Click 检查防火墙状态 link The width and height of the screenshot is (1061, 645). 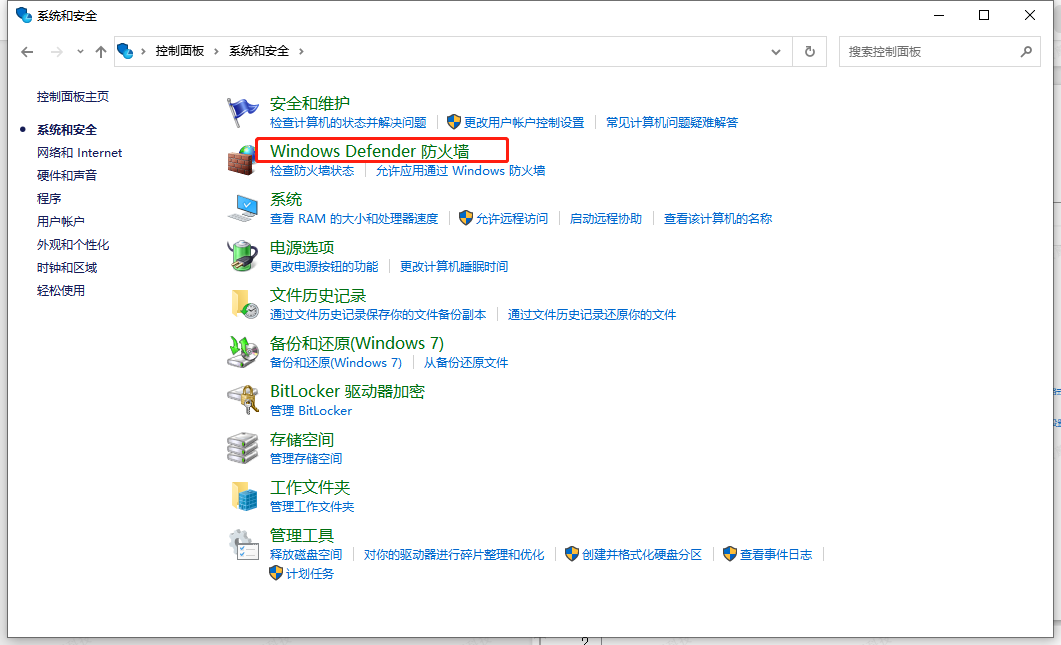(312, 171)
